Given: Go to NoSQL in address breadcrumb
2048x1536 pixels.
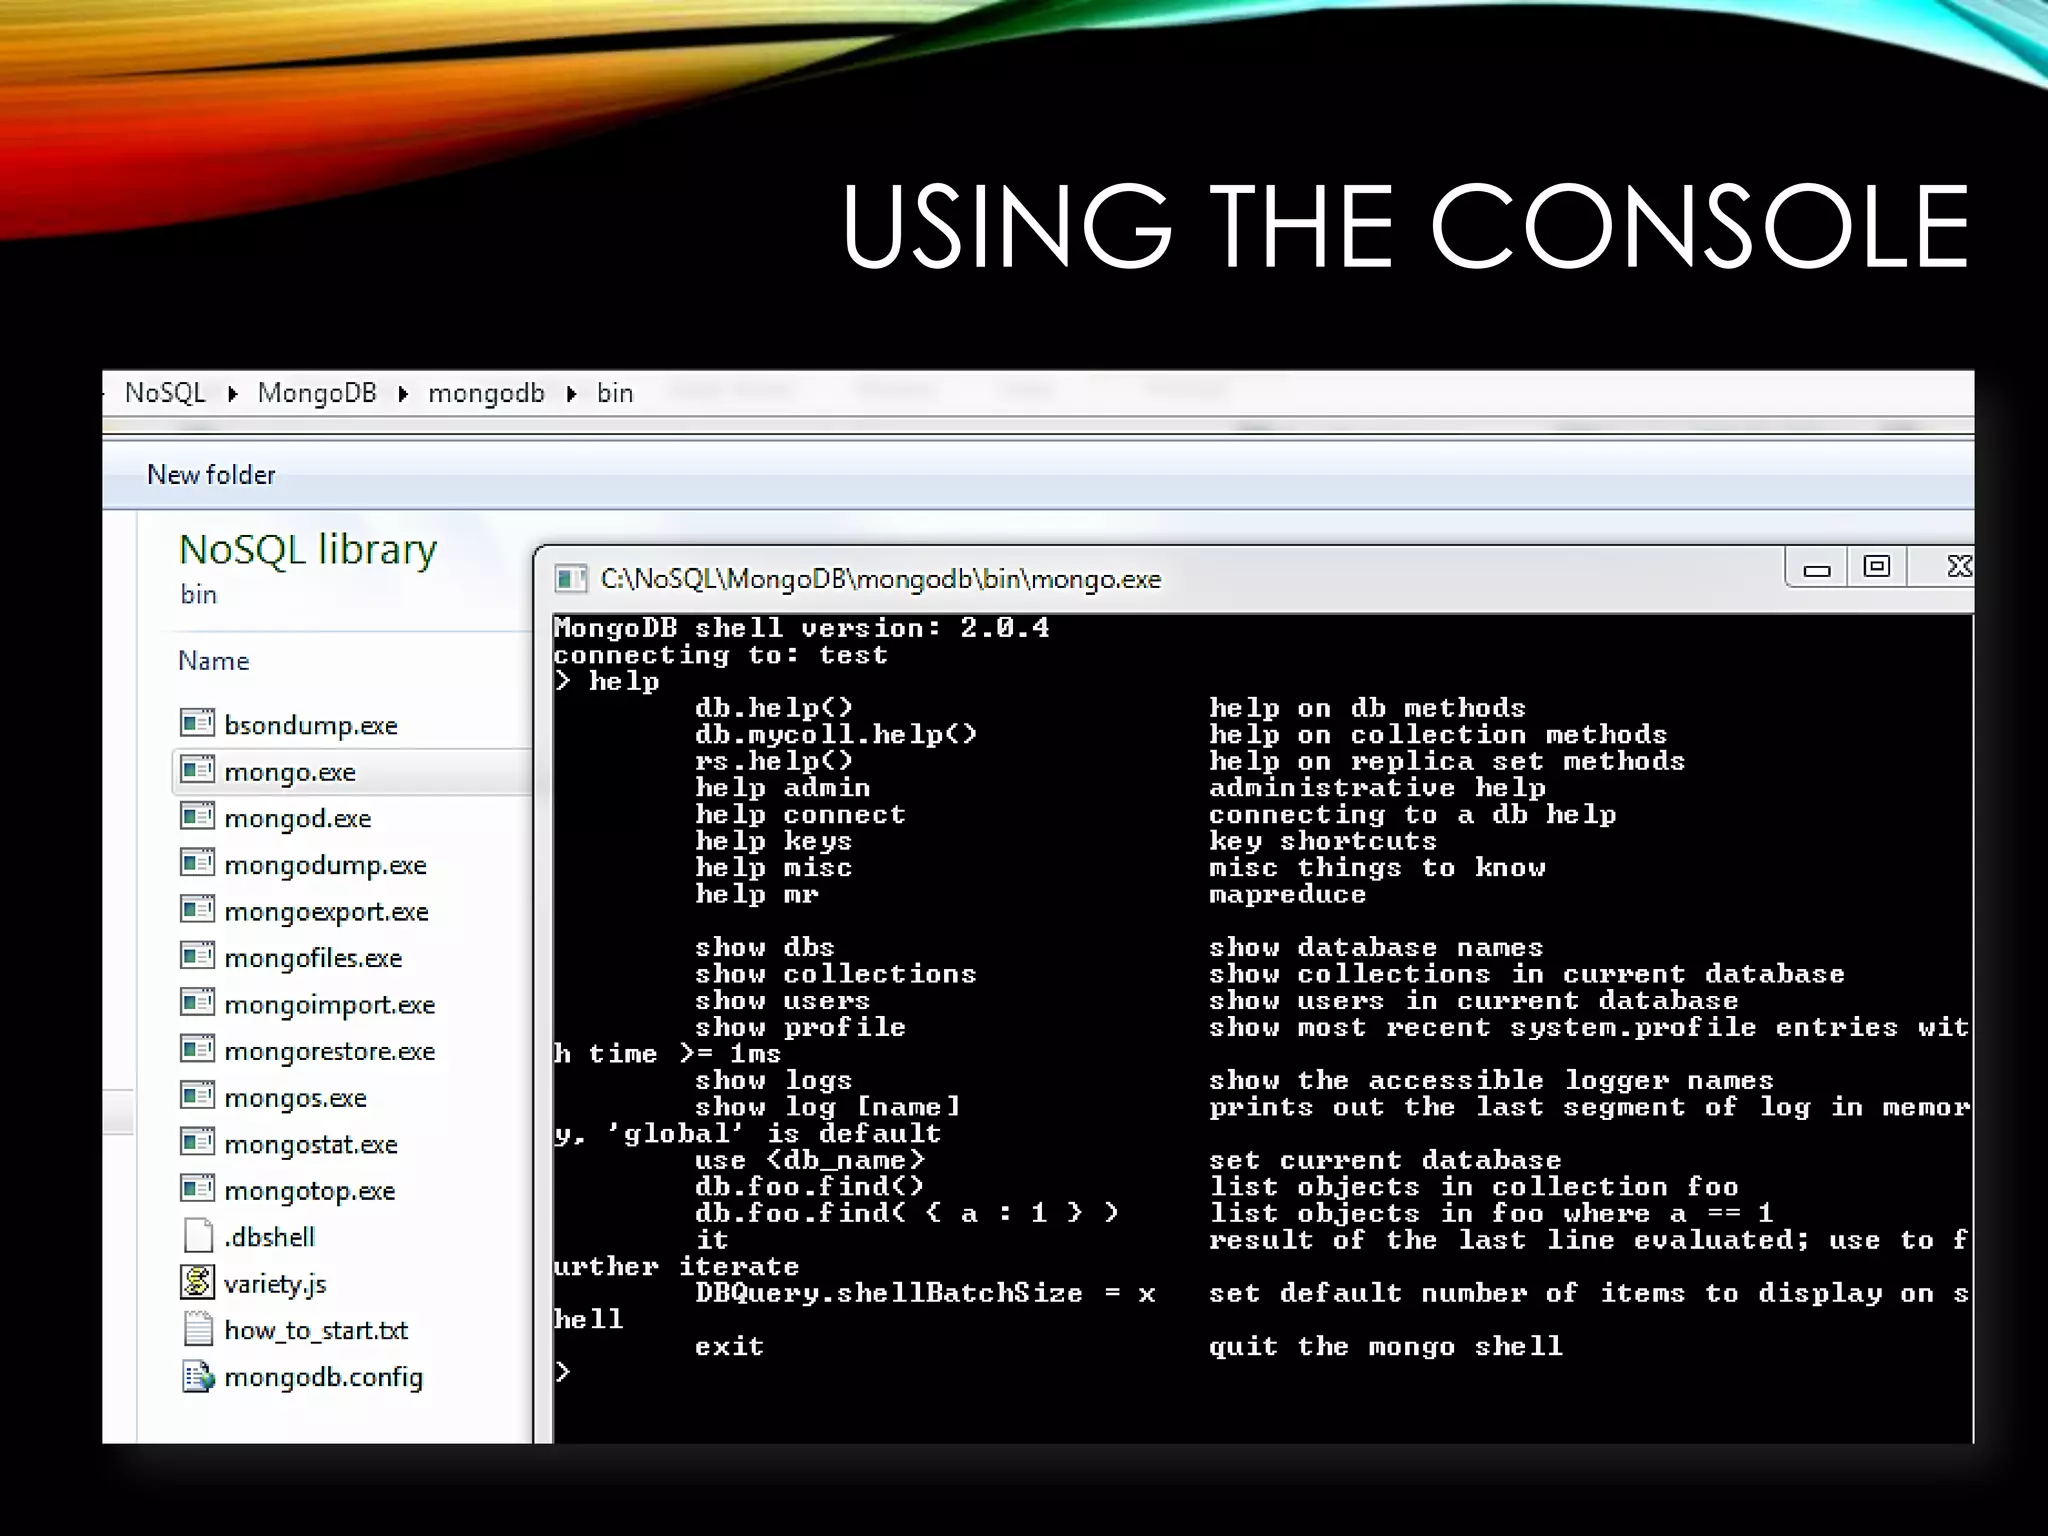Looking at the screenshot, I should (165, 393).
